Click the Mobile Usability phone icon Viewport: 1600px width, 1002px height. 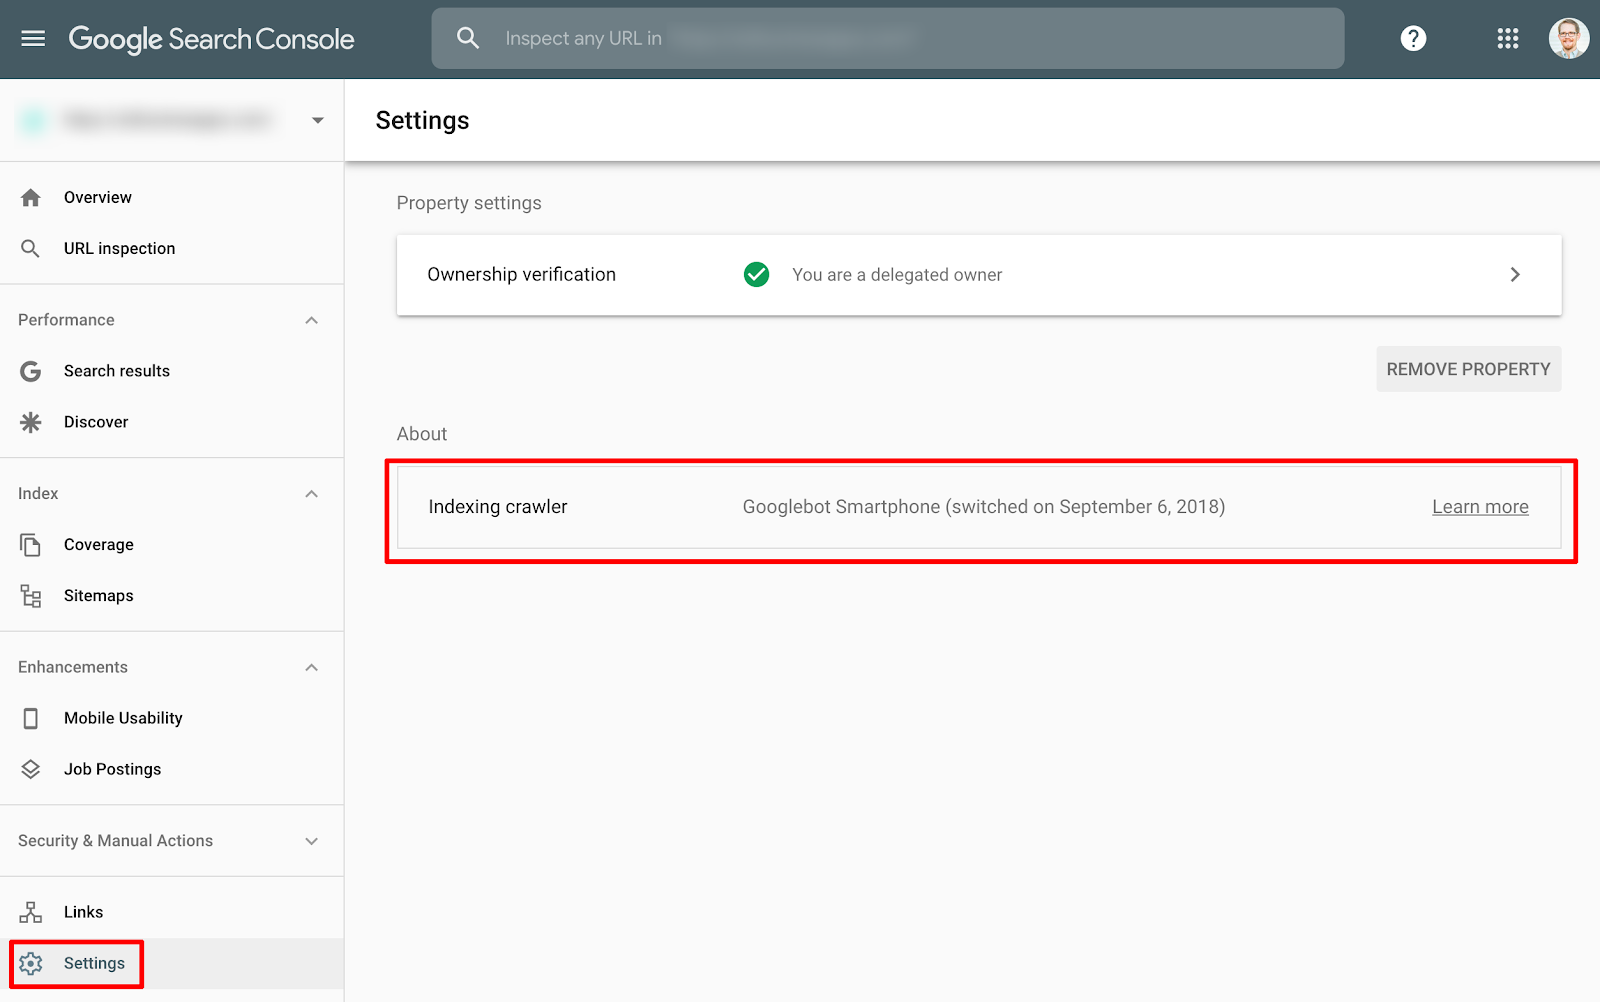coord(31,718)
